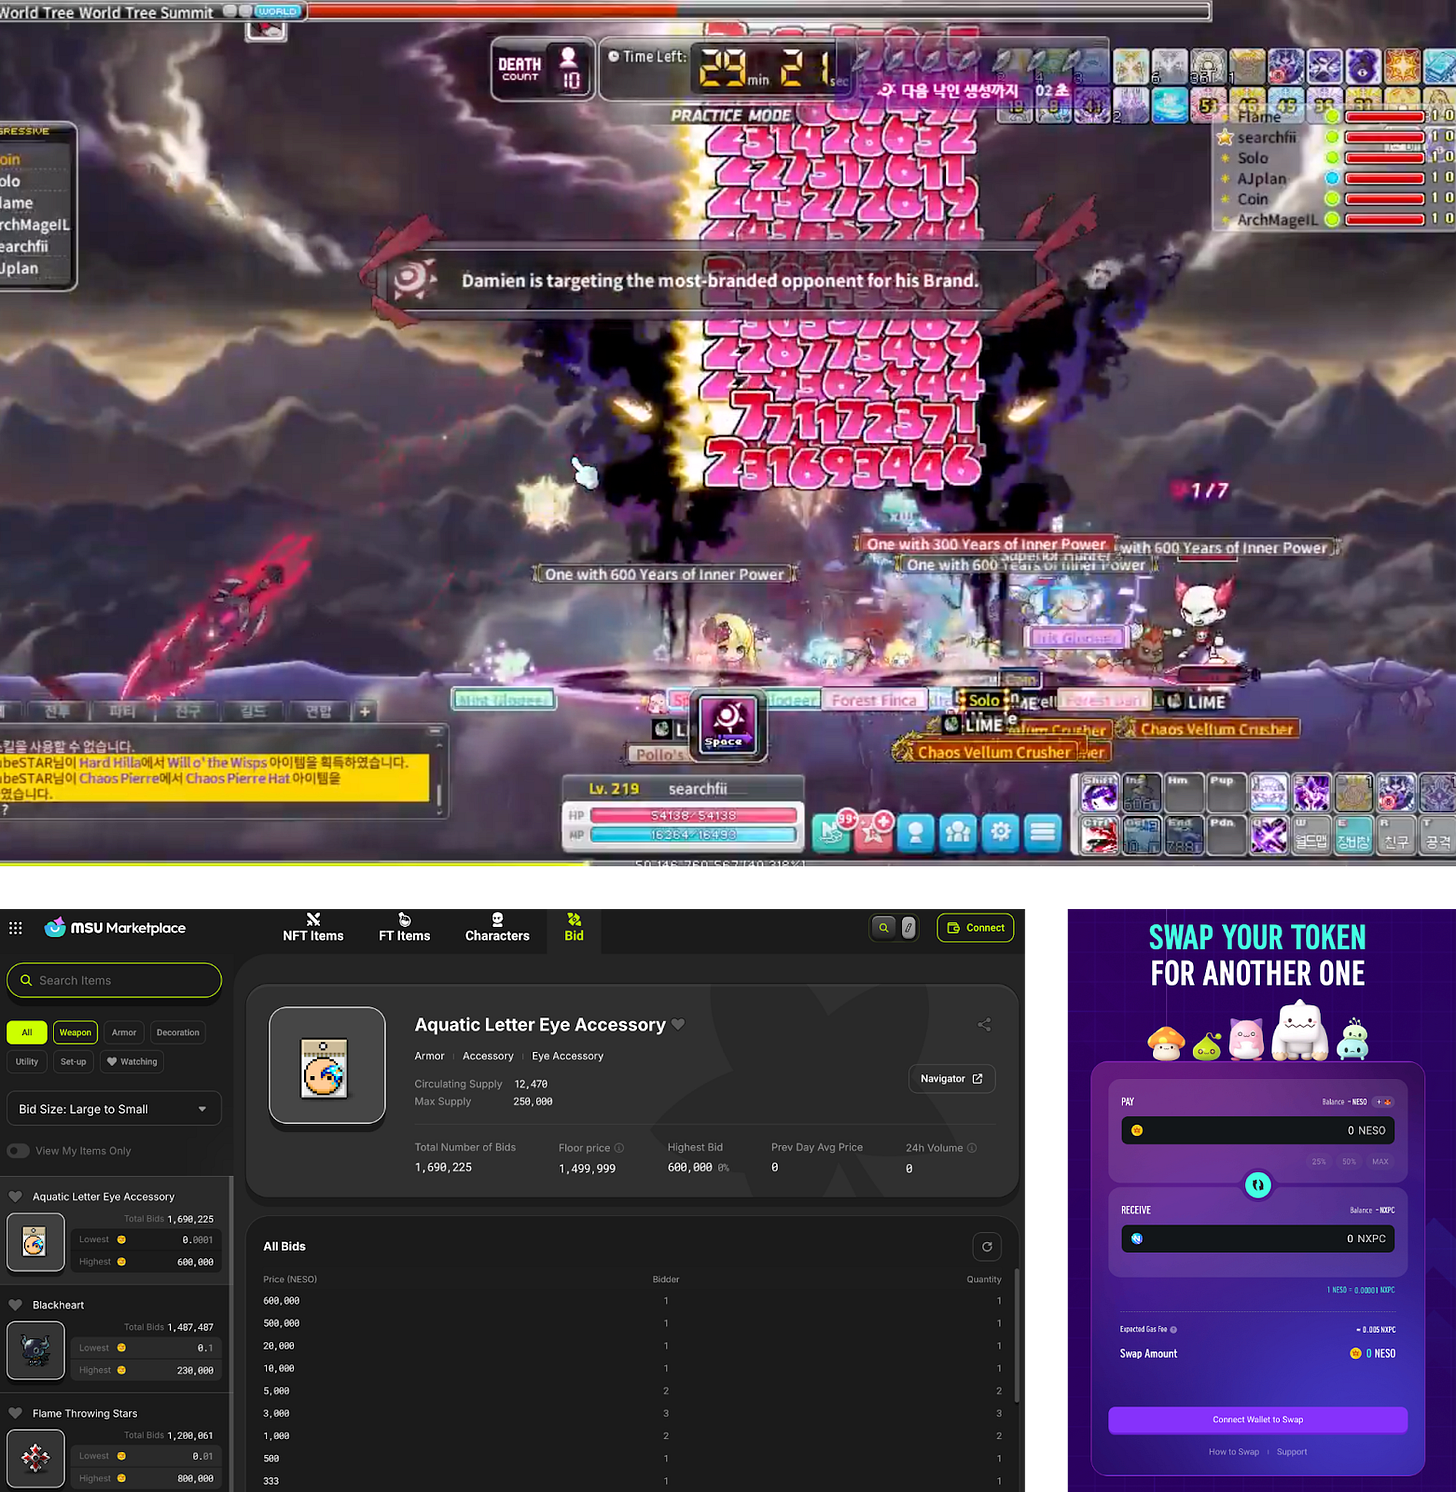This screenshot has height=1492, width=1456.
Task: Toggle View My Items Only switch
Action: point(18,1151)
